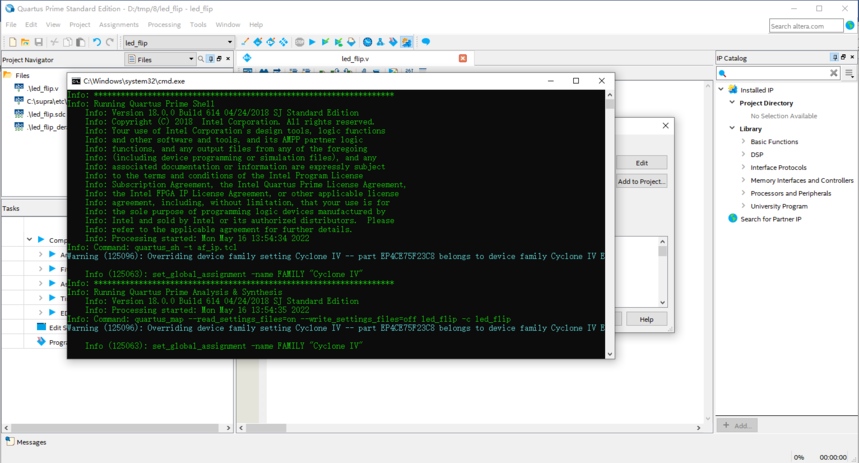Click the Help button in dialog
The image size is (859, 463).
tap(646, 319)
